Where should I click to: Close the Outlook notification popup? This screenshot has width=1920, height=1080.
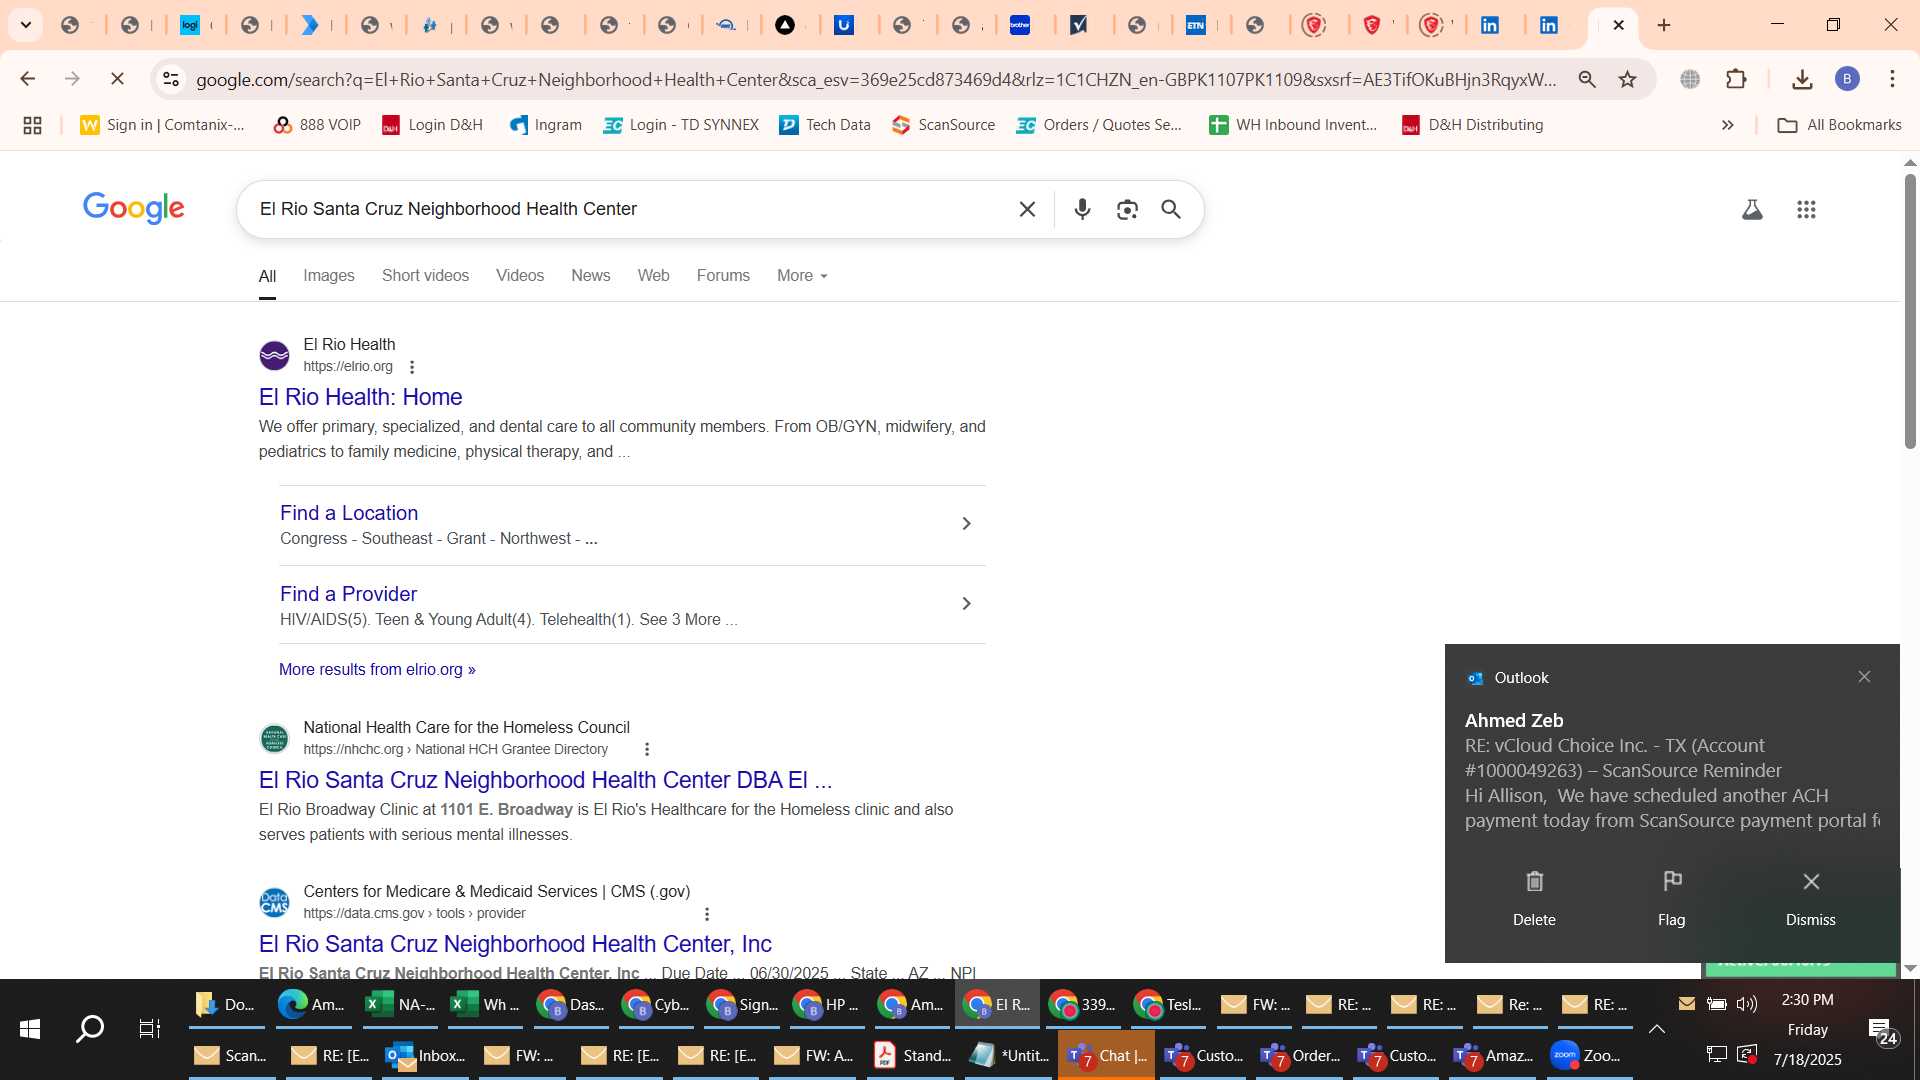point(1864,677)
